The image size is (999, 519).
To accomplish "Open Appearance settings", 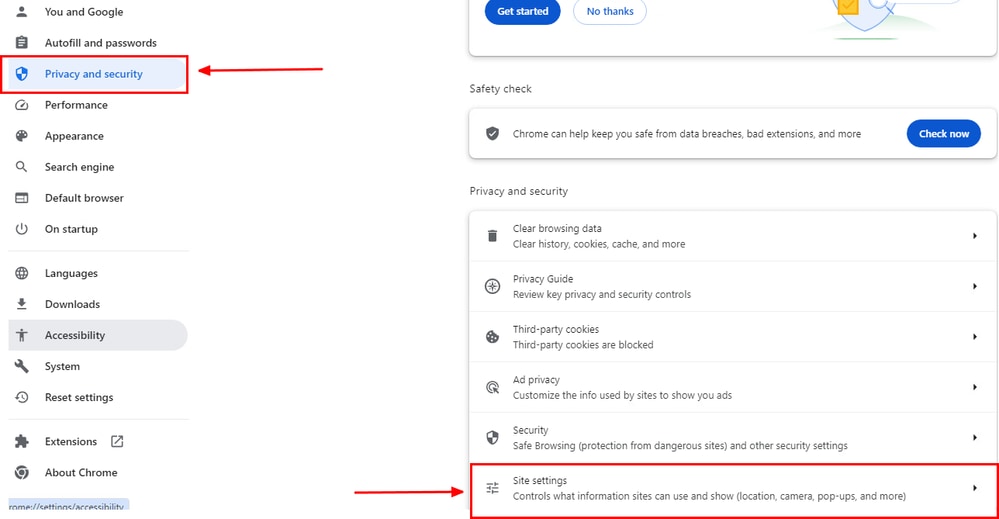I will pyautogui.click(x=74, y=136).
